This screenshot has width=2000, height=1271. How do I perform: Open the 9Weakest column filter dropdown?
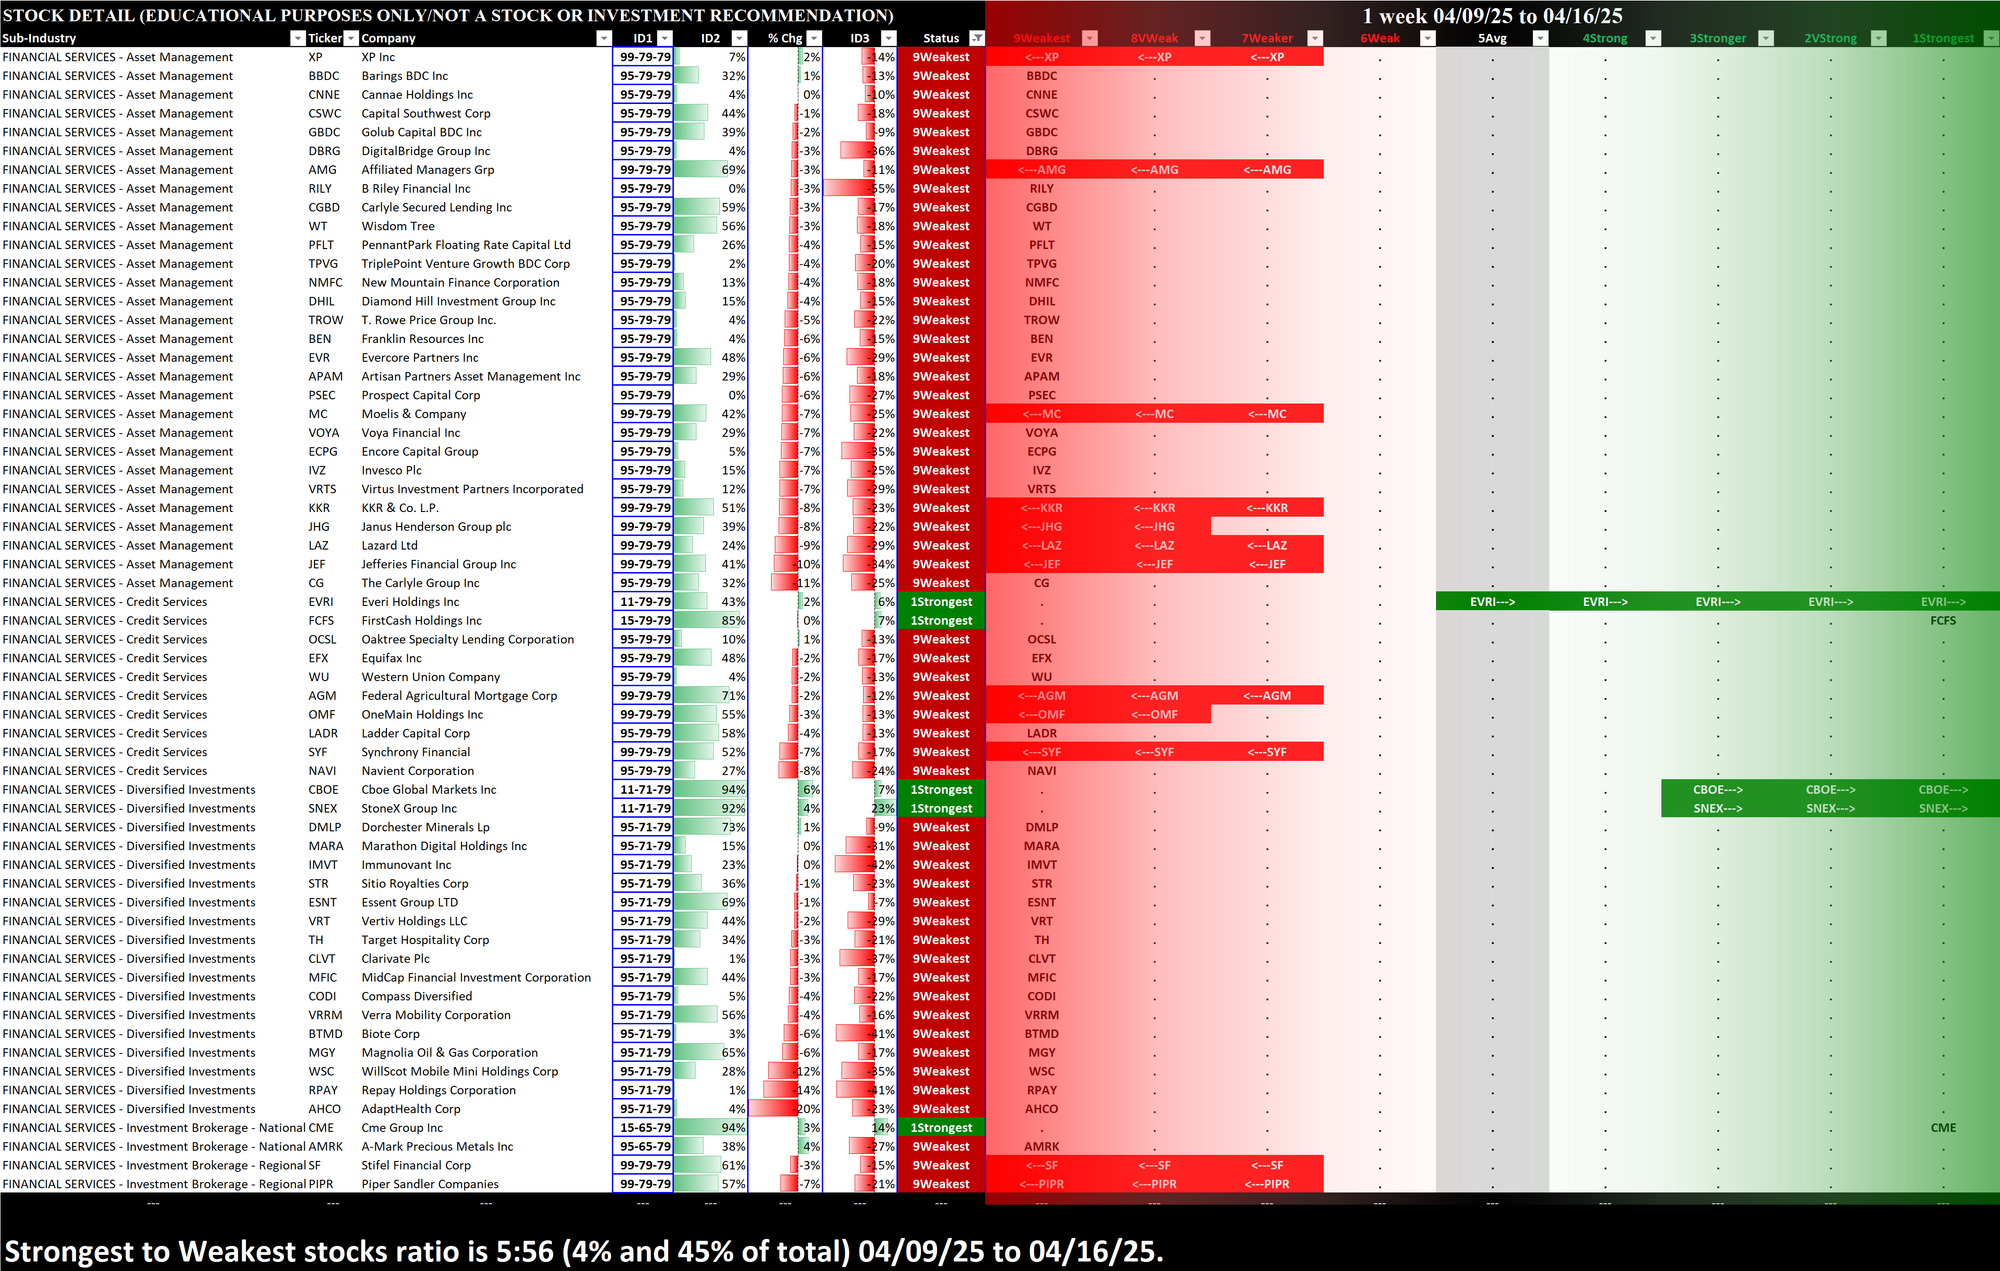tap(1090, 38)
